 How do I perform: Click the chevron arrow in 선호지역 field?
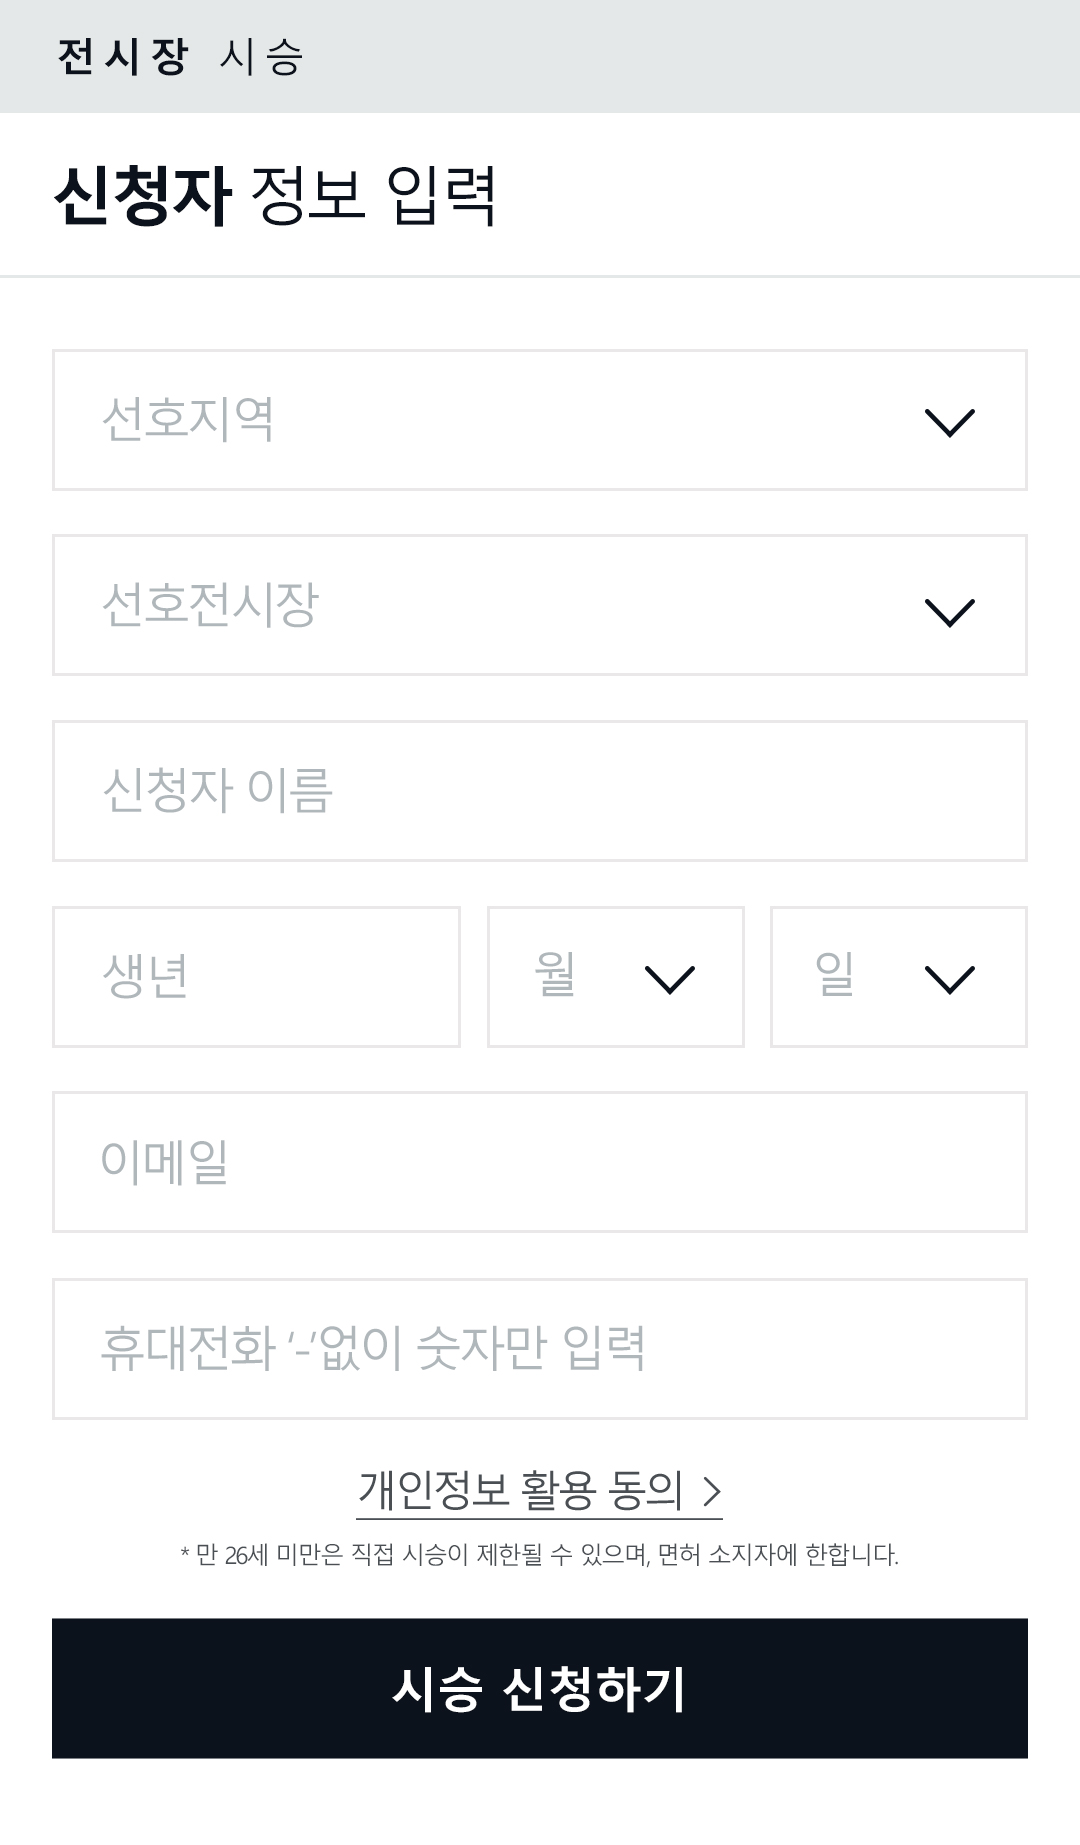[949, 422]
